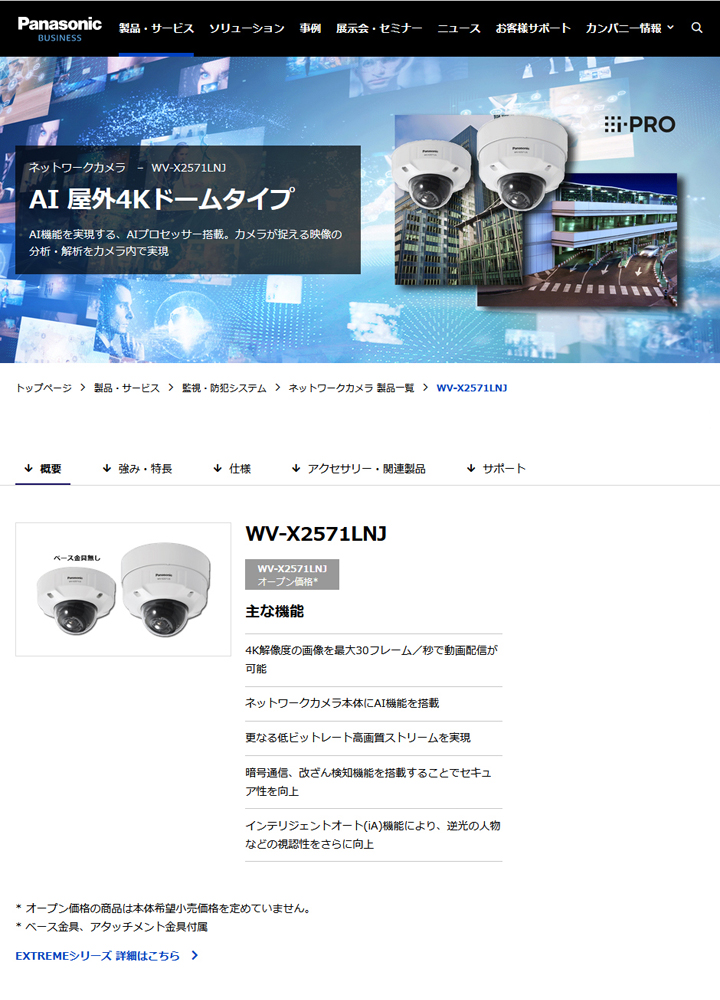The image size is (720, 1000).
Task: Click chevron arrow after EXTREMEシリーズ link
Action: click(x=195, y=956)
